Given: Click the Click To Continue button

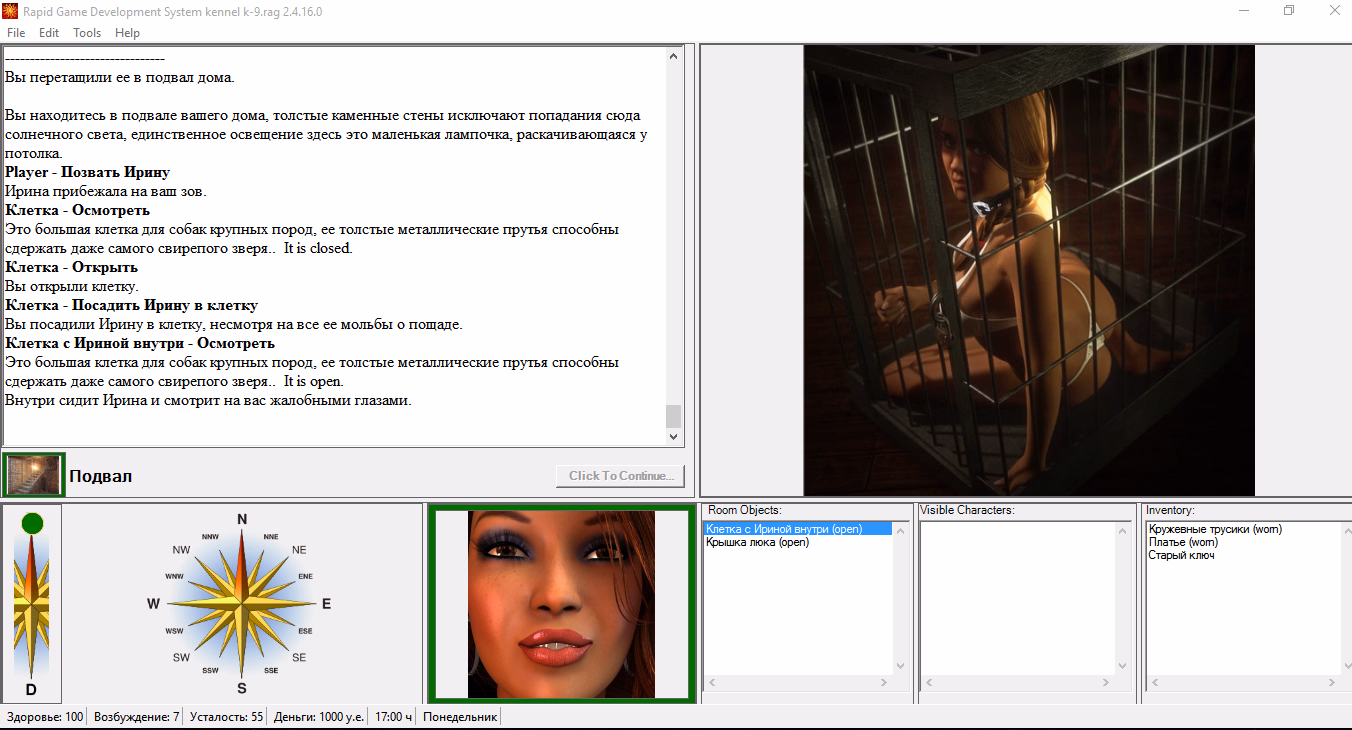Looking at the screenshot, I should click(x=621, y=476).
